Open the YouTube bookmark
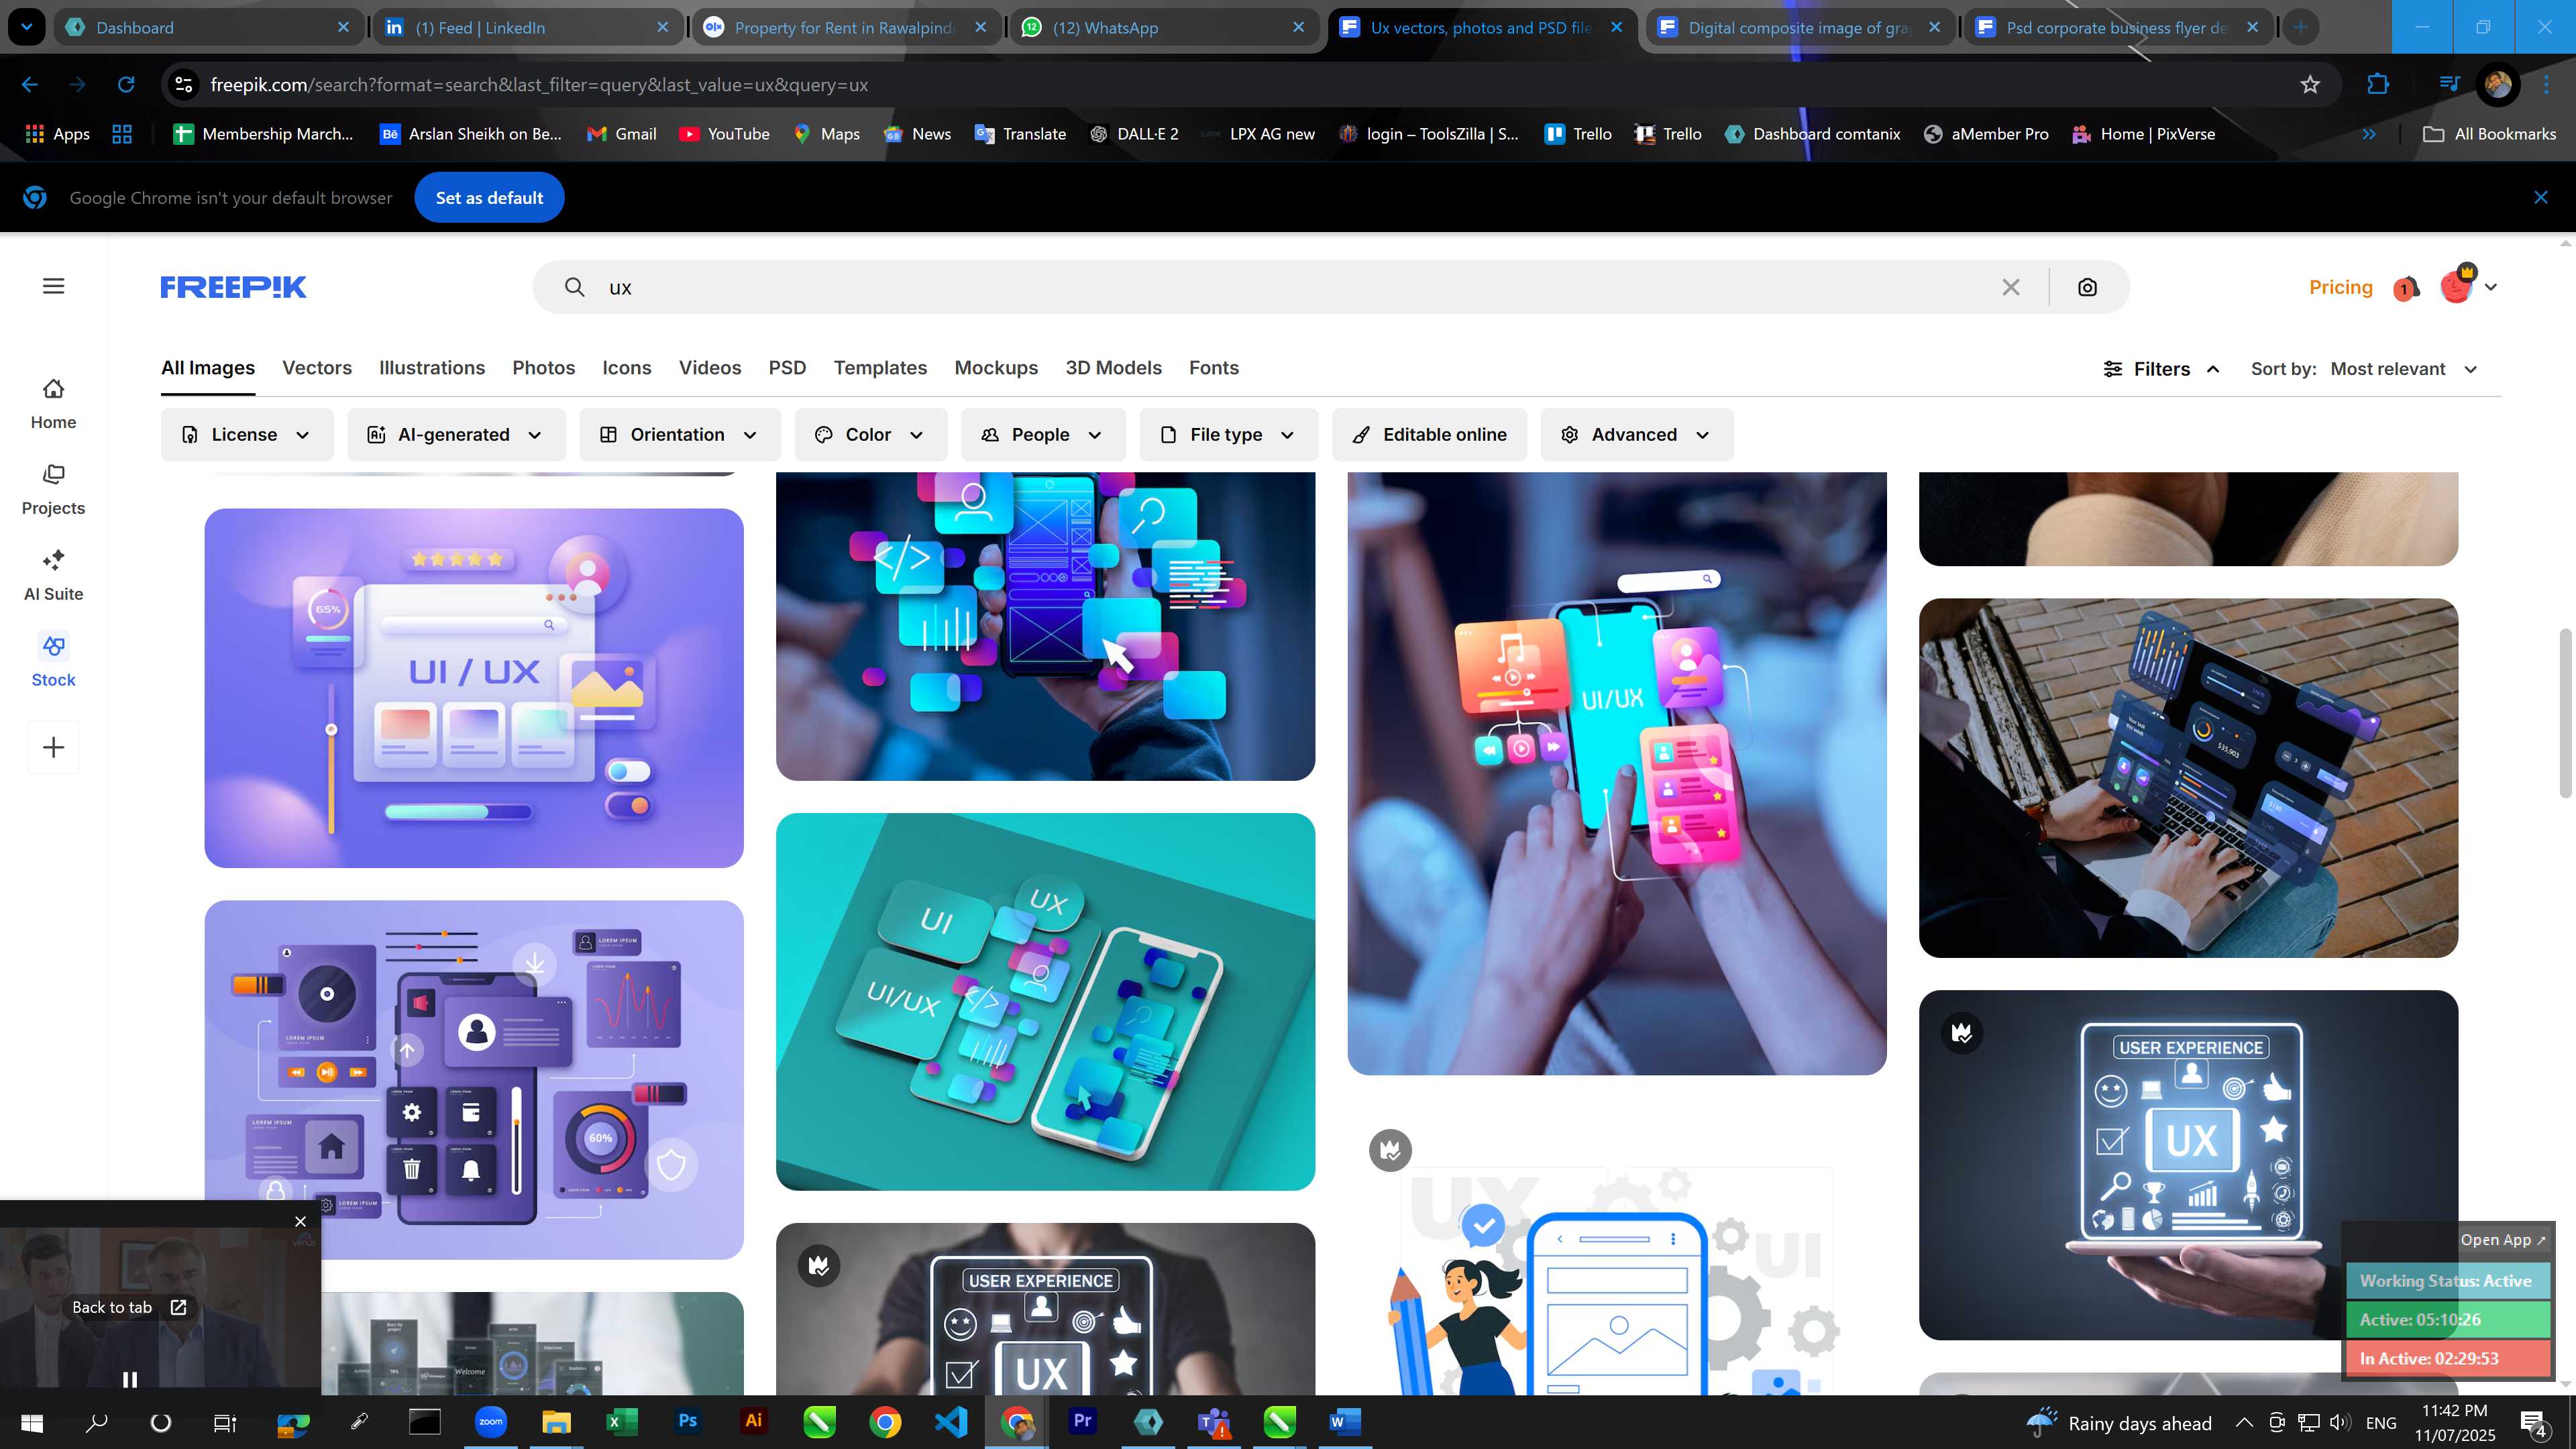The height and width of the screenshot is (1449, 2576). click(x=724, y=134)
